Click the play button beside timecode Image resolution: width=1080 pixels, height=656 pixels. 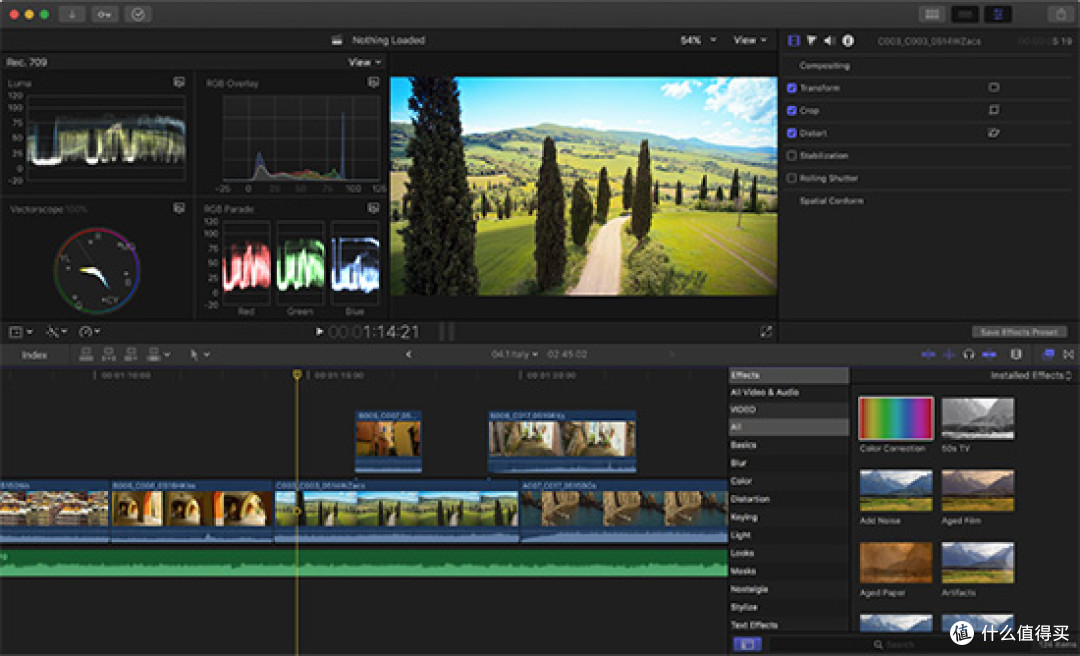[x=319, y=331]
